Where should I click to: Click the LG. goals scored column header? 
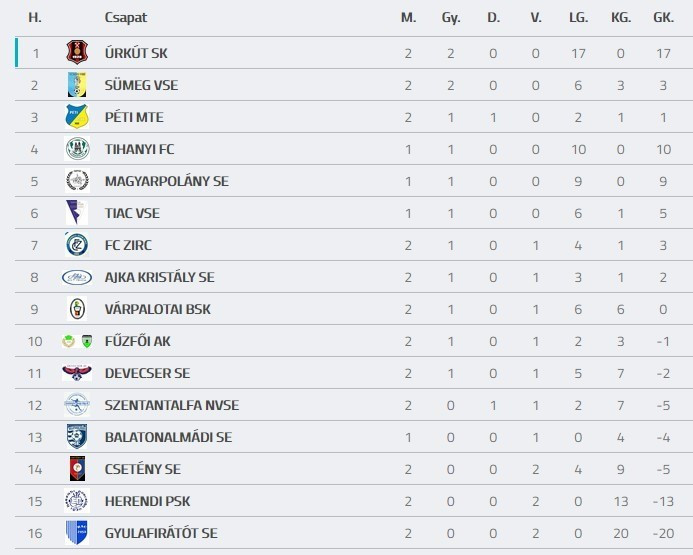[578, 18]
